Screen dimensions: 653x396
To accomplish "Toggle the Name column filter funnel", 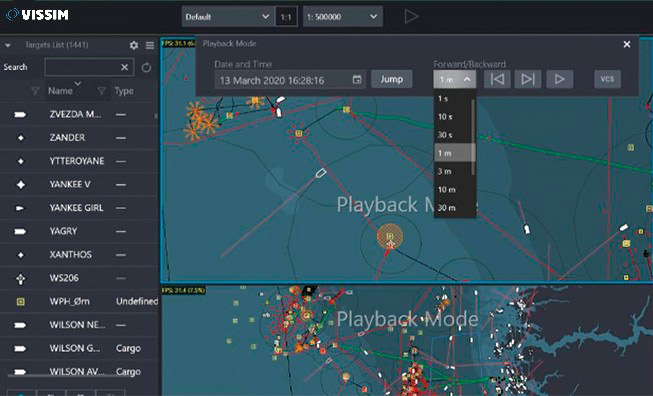I will (x=35, y=91).
